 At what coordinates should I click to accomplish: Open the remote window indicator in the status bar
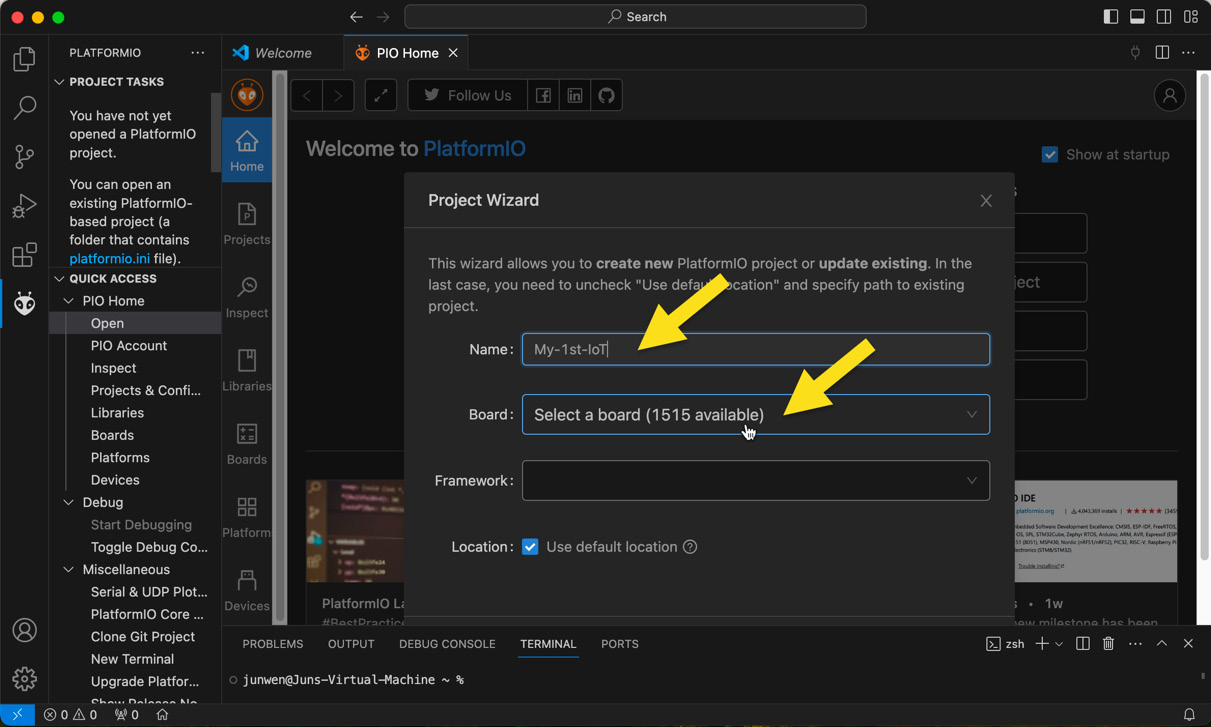[x=17, y=715]
